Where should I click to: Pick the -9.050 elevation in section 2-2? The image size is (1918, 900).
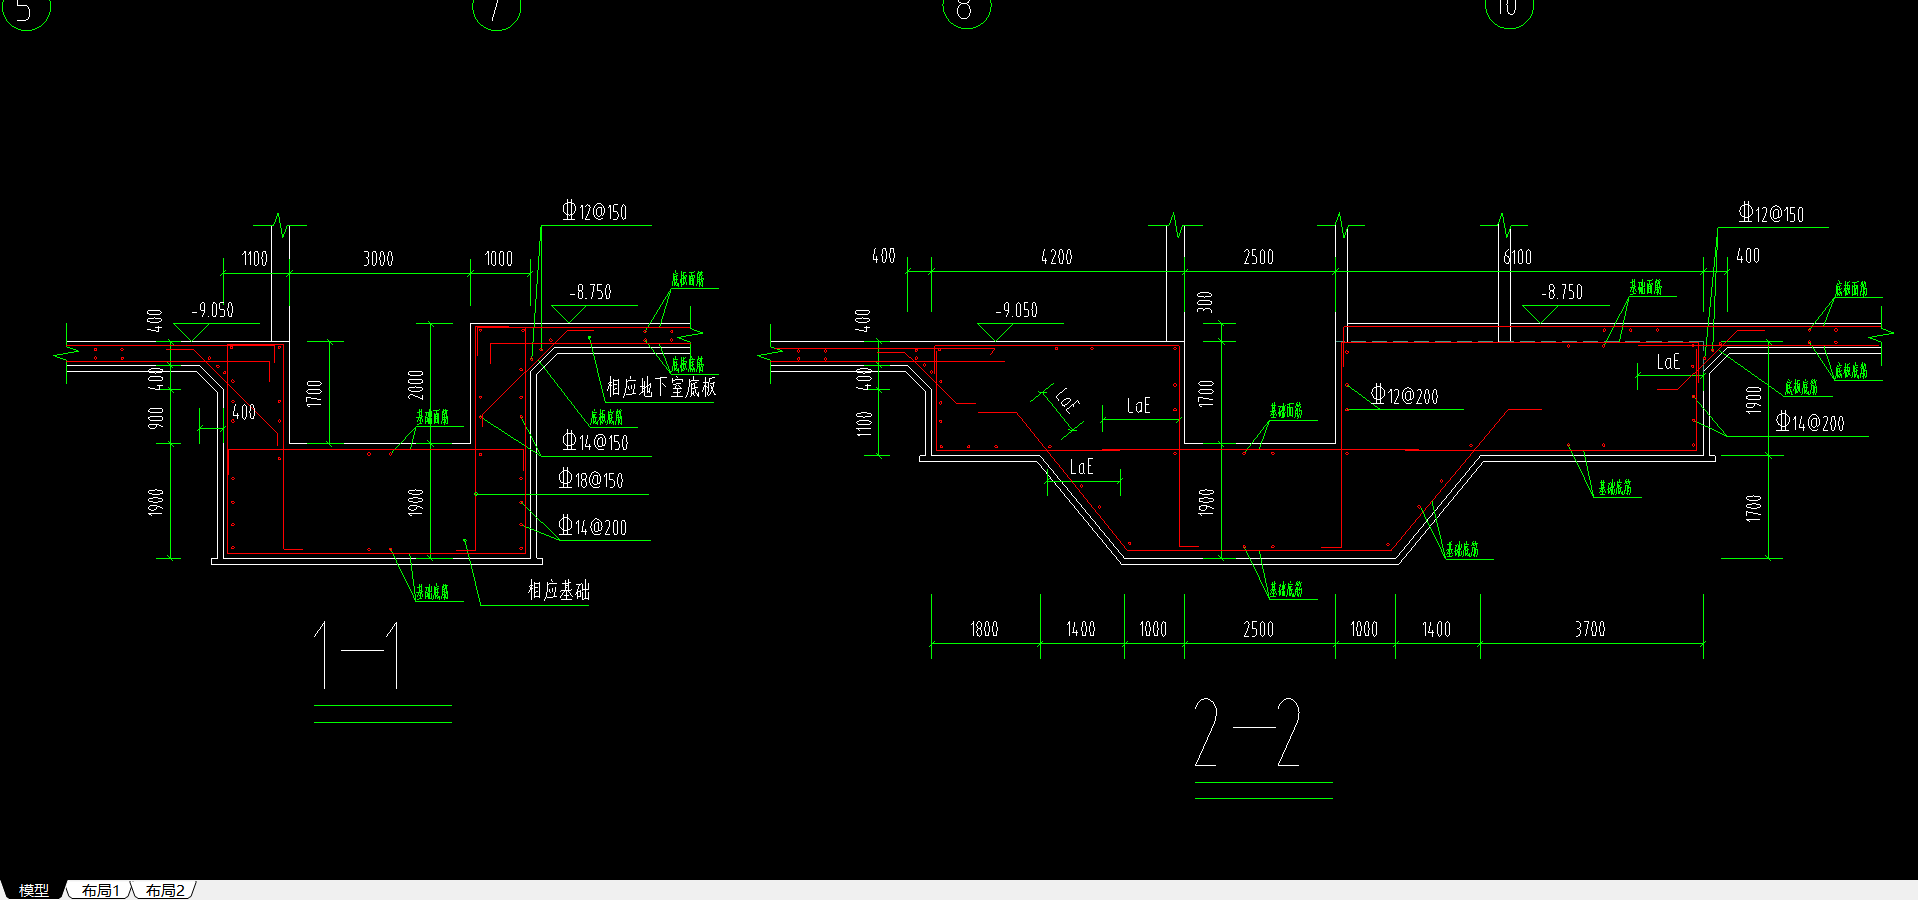(1016, 310)
